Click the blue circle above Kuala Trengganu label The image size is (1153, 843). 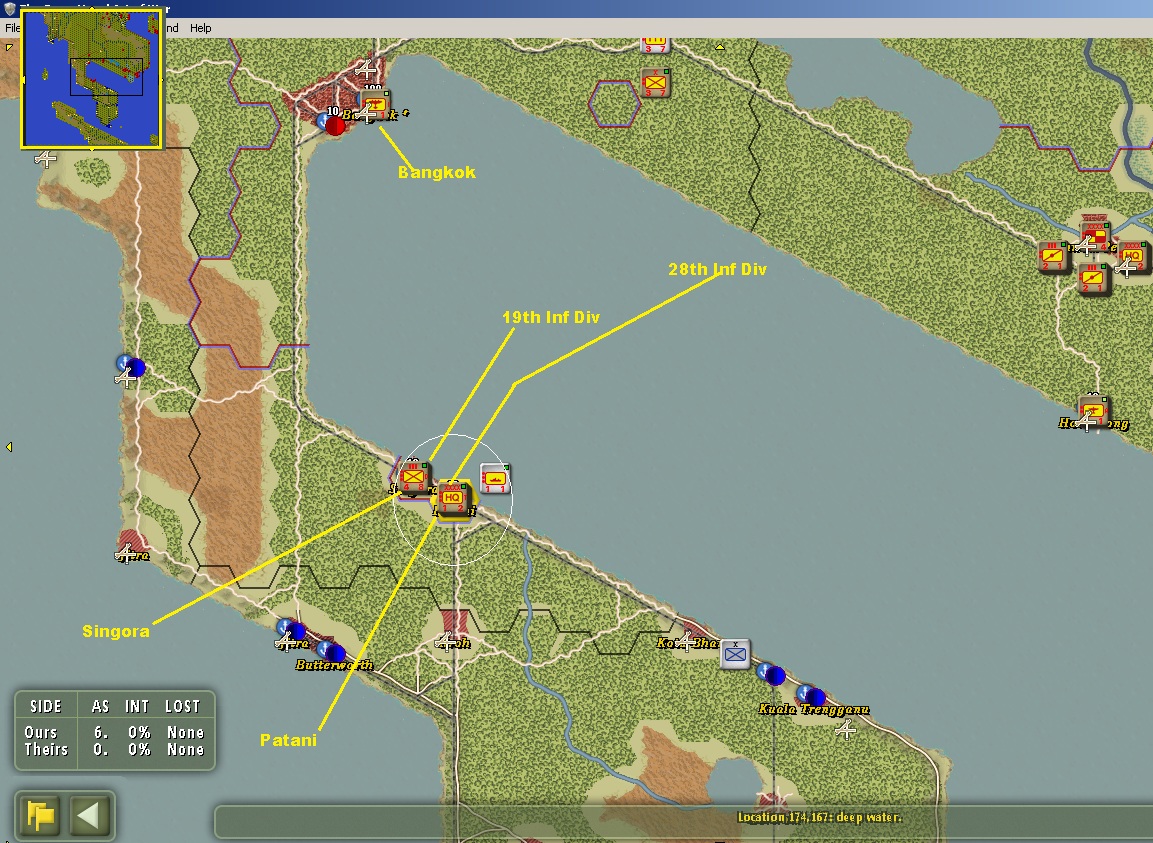(815, 696)
